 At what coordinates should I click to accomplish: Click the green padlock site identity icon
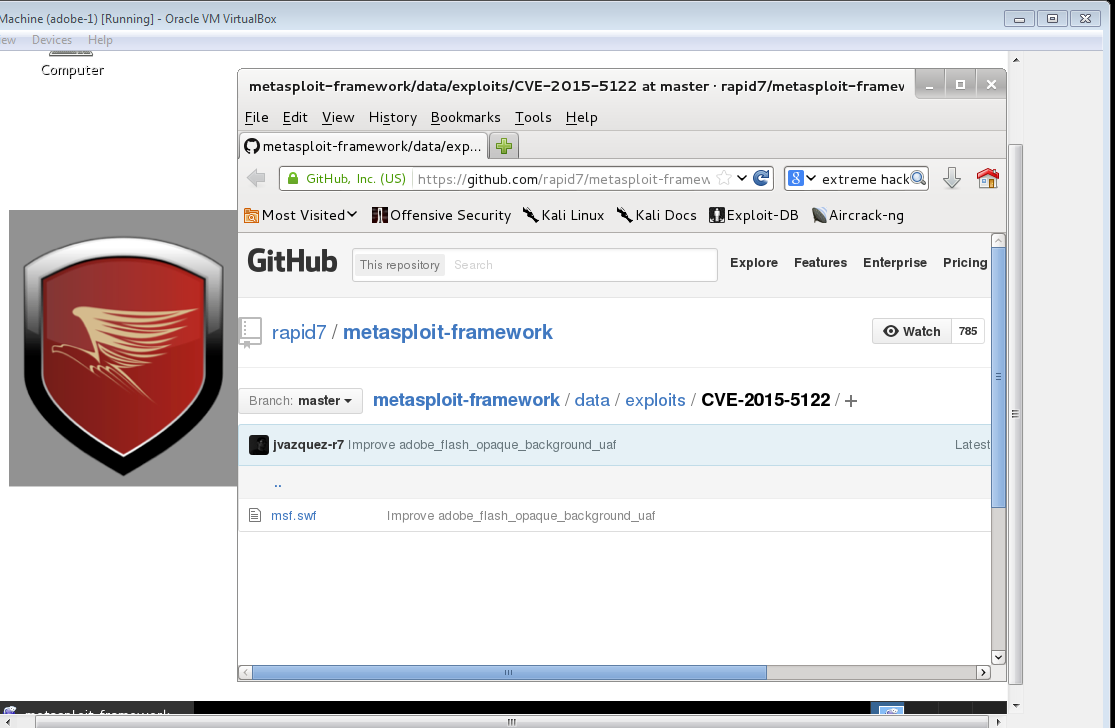tap(292, 178)
